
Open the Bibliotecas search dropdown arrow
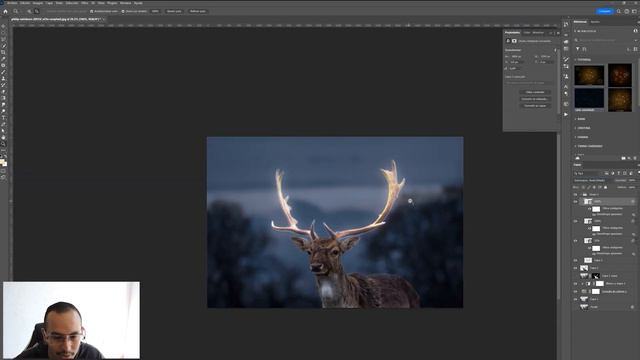(x=636, y=40)
